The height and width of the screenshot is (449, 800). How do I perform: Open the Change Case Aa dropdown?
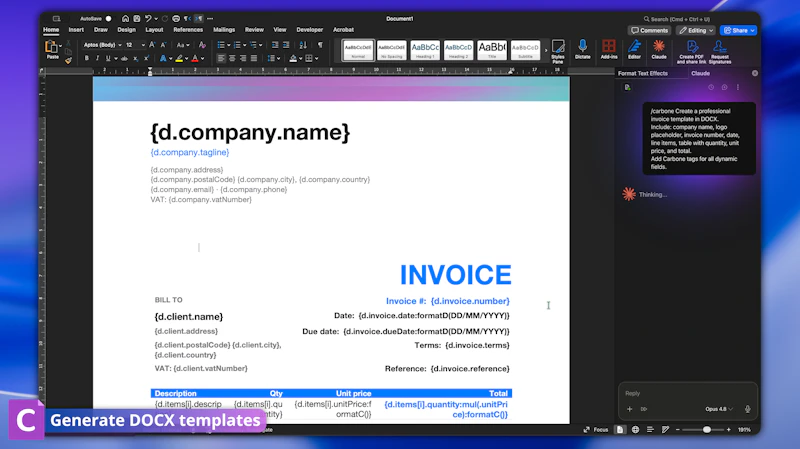coord(183,45)
